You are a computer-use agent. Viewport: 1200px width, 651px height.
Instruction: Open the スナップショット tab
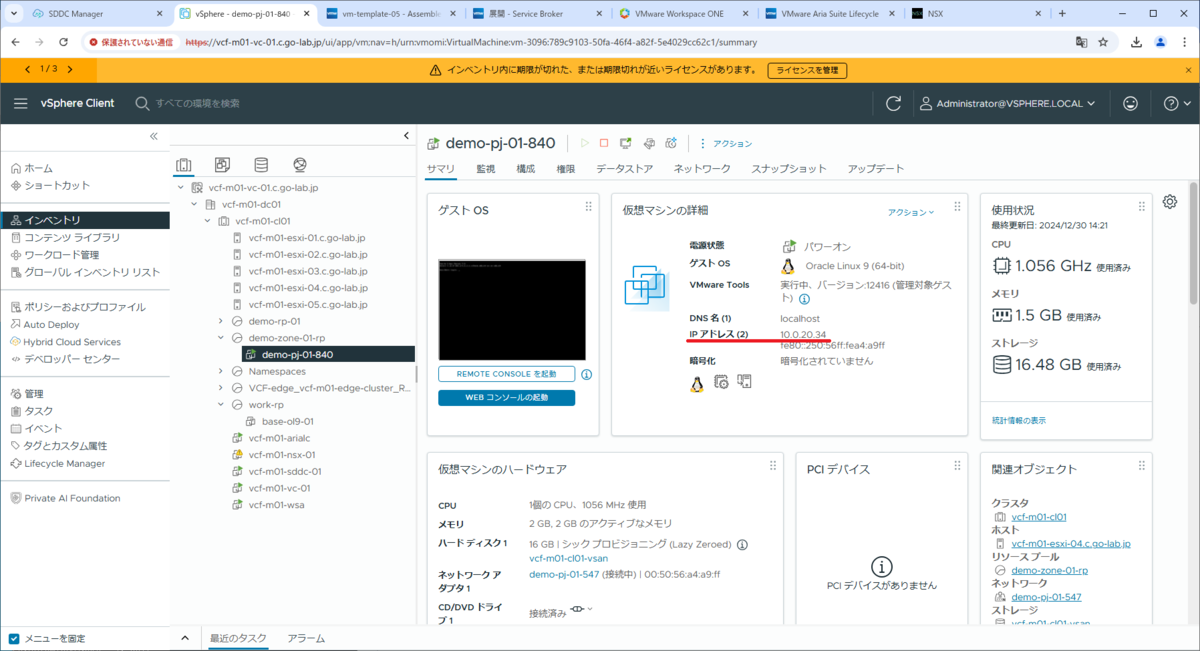point(789,169)
